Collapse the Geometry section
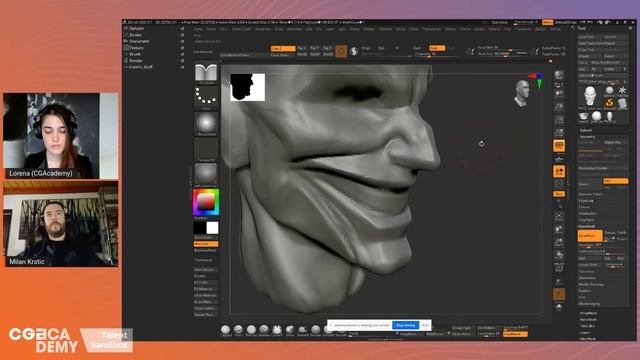 click(x=587, y=137)
